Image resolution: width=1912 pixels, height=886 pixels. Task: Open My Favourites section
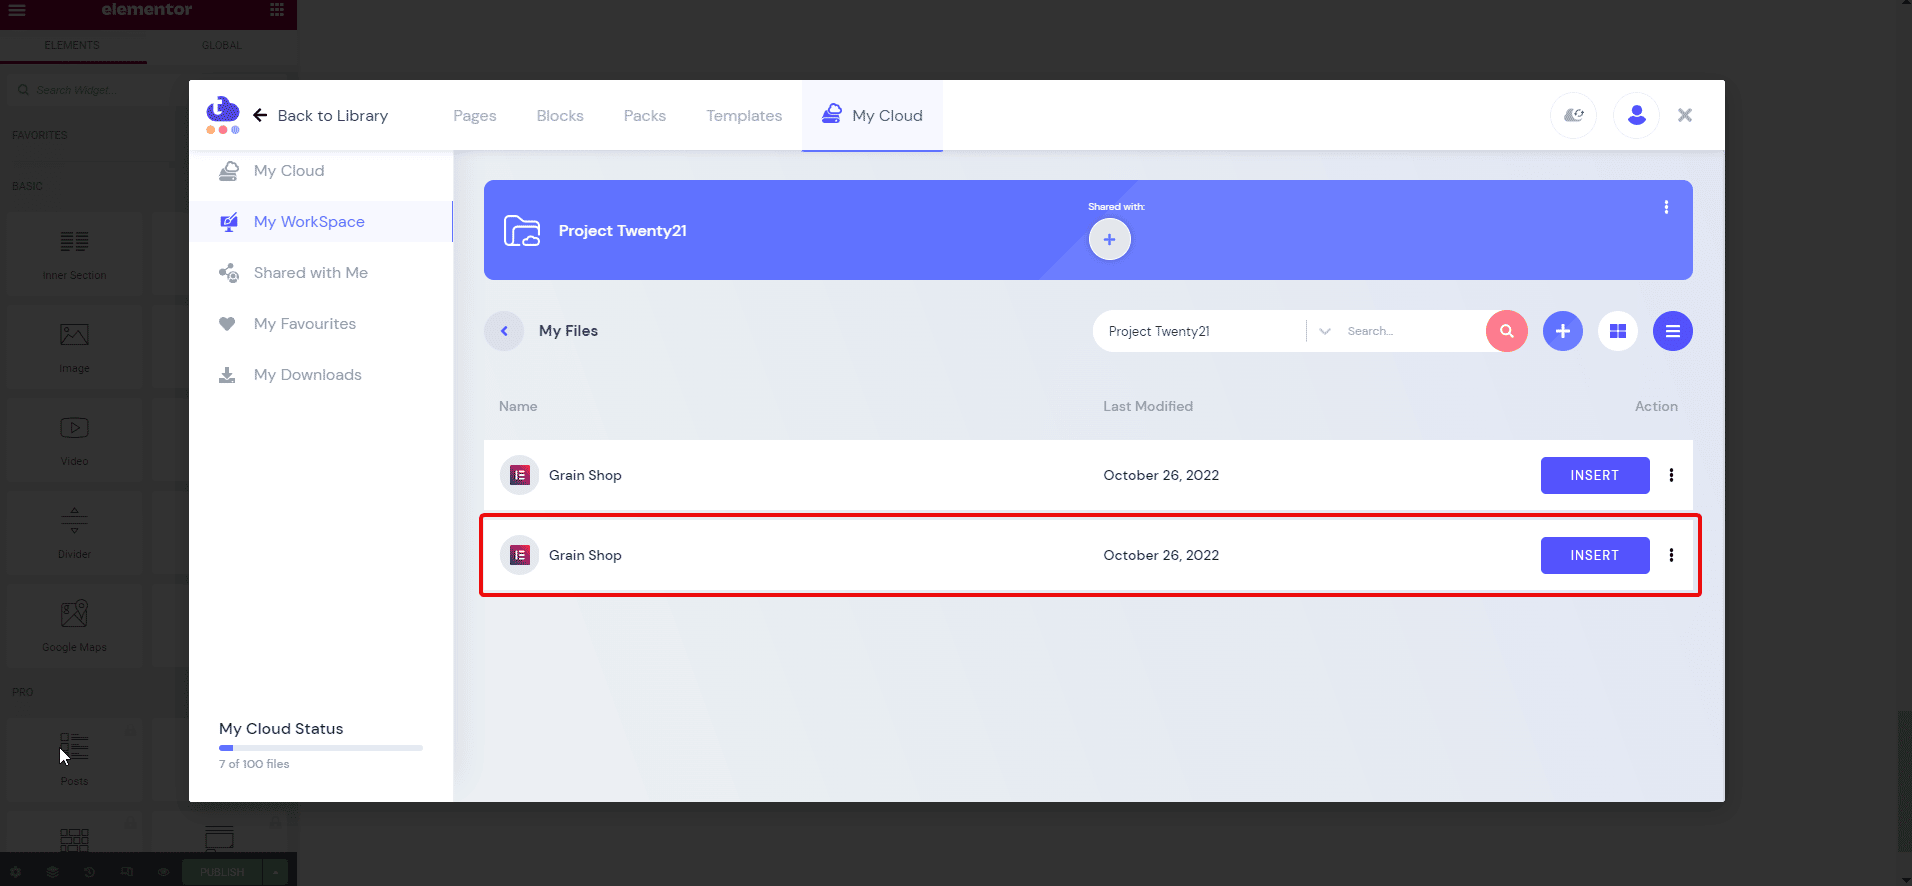point(321,324)
